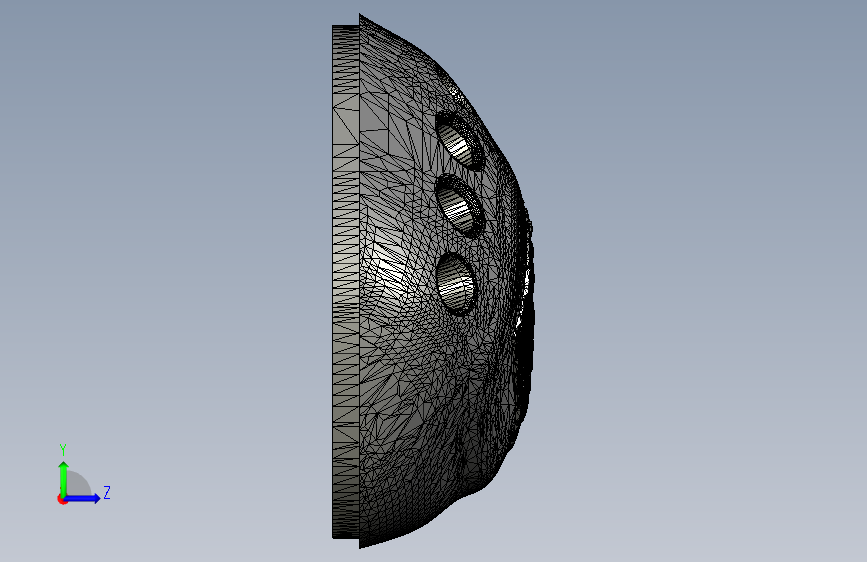867x562 pixels.
Task: Click the blue Z axis arrow of the triad
Action: click(82, 498)
